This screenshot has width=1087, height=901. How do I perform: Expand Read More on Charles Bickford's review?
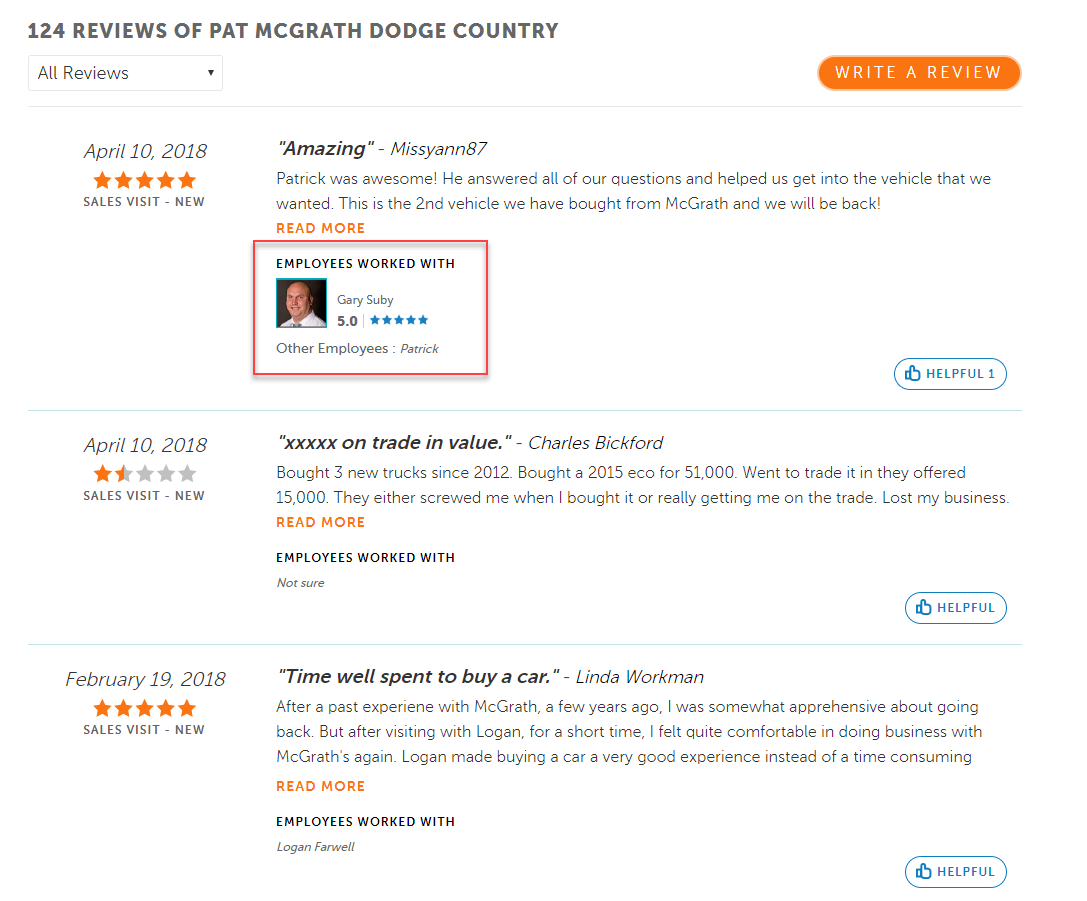pos(320,522)
